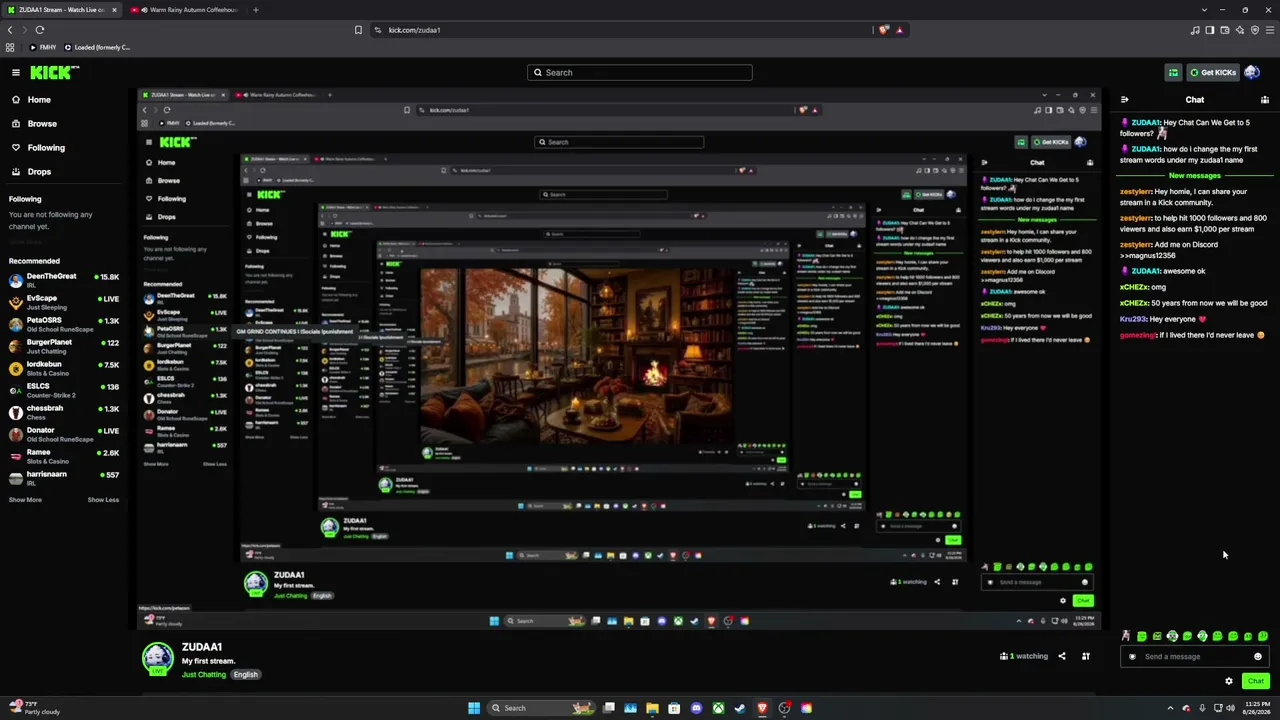Show hidden system tray icons

point(1170,708)
